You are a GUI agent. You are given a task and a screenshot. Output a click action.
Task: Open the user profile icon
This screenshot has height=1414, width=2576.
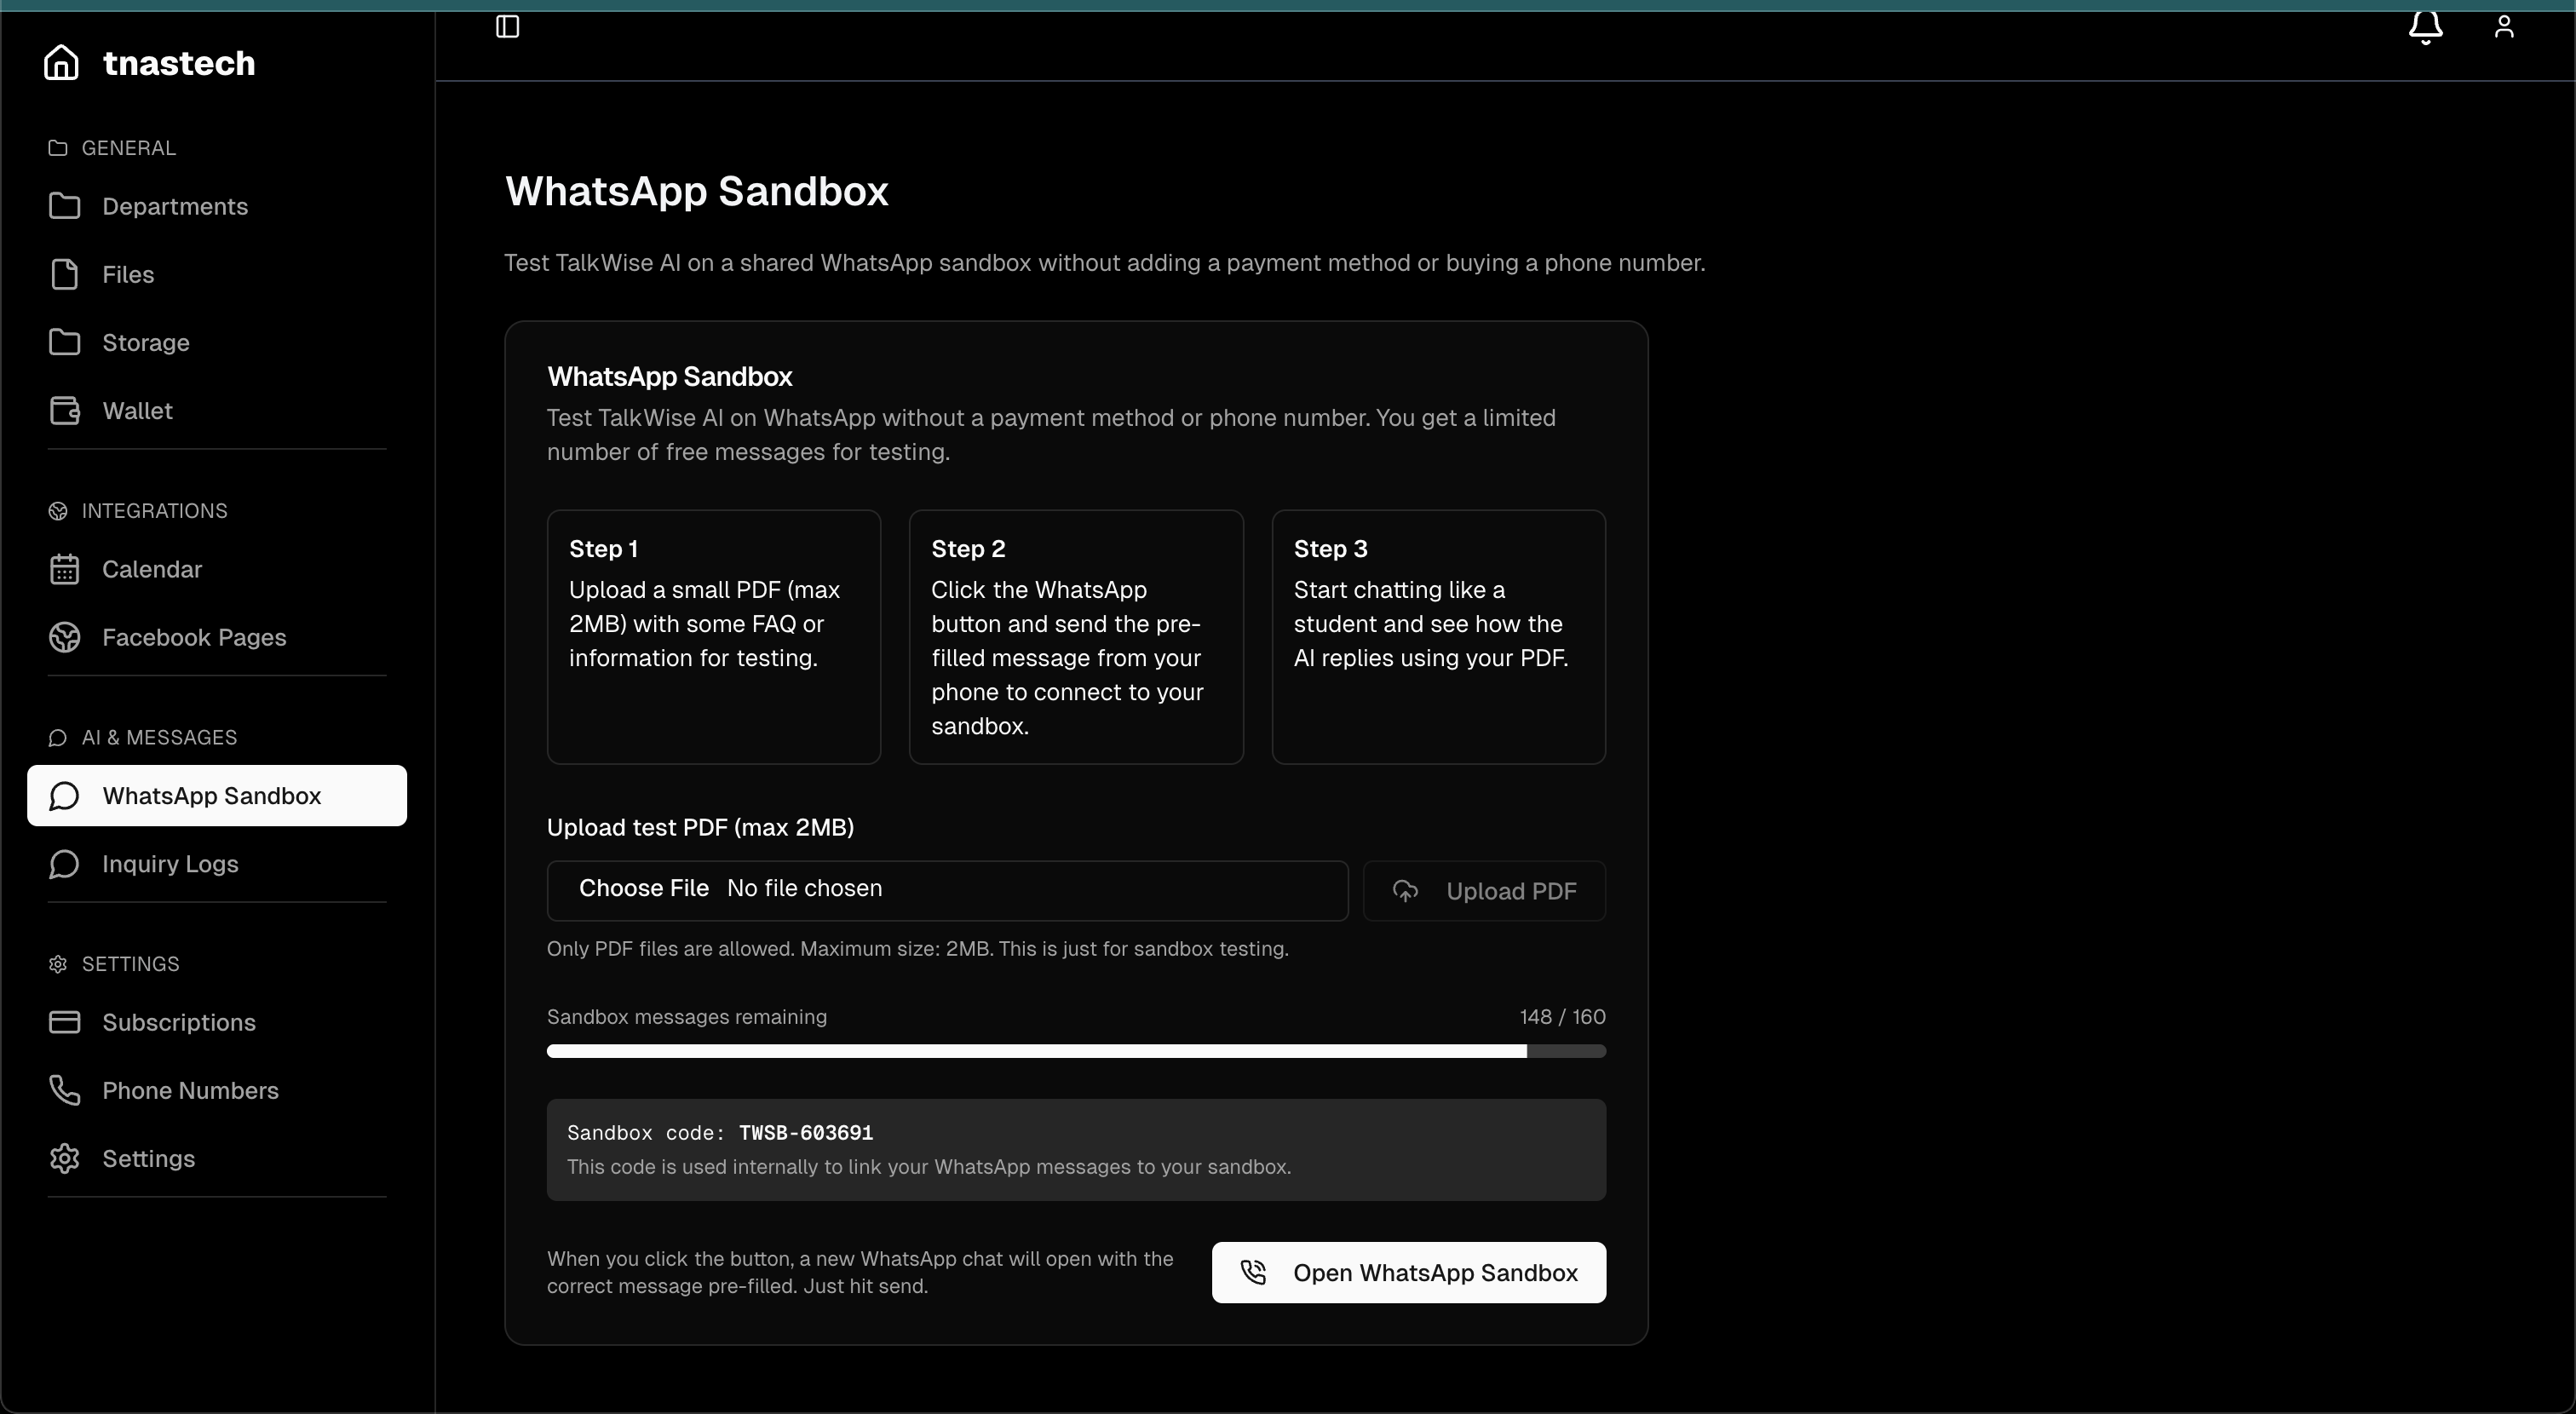click(x=2505, y=27)
